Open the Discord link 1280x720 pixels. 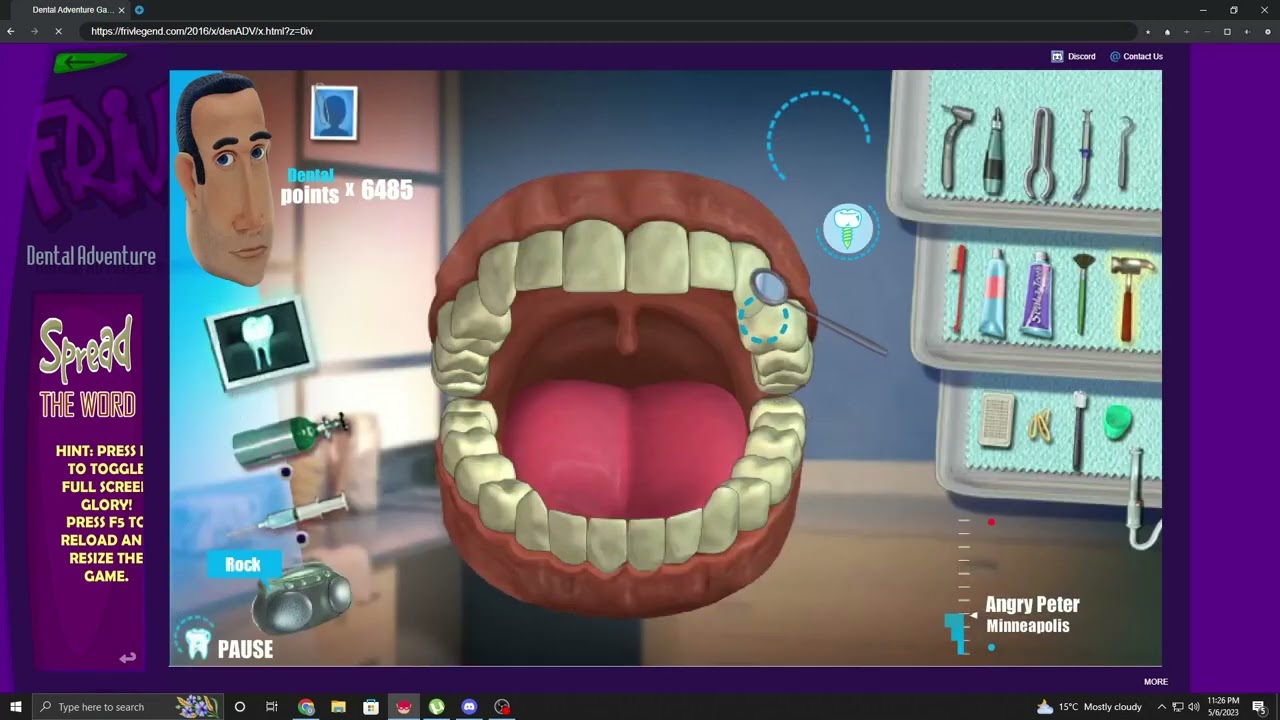click(1073, 57)
